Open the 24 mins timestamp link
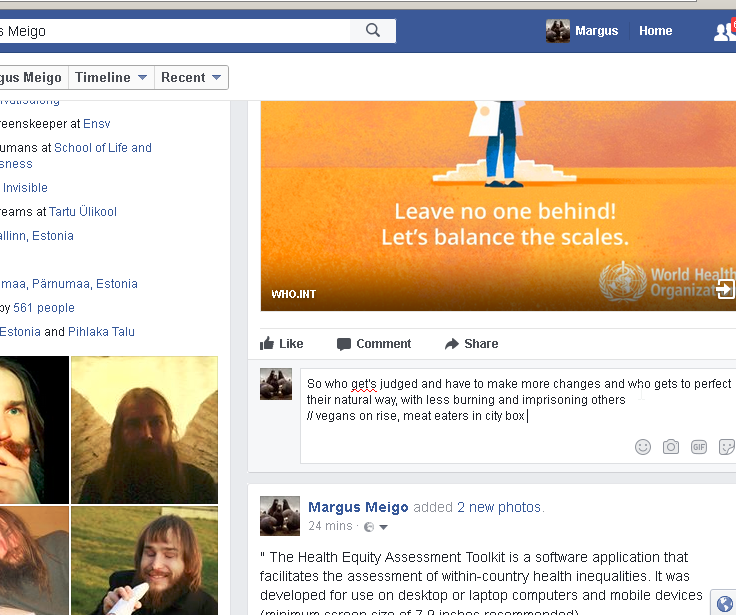The height and width of the screenshot is (615, 736). 330,526
